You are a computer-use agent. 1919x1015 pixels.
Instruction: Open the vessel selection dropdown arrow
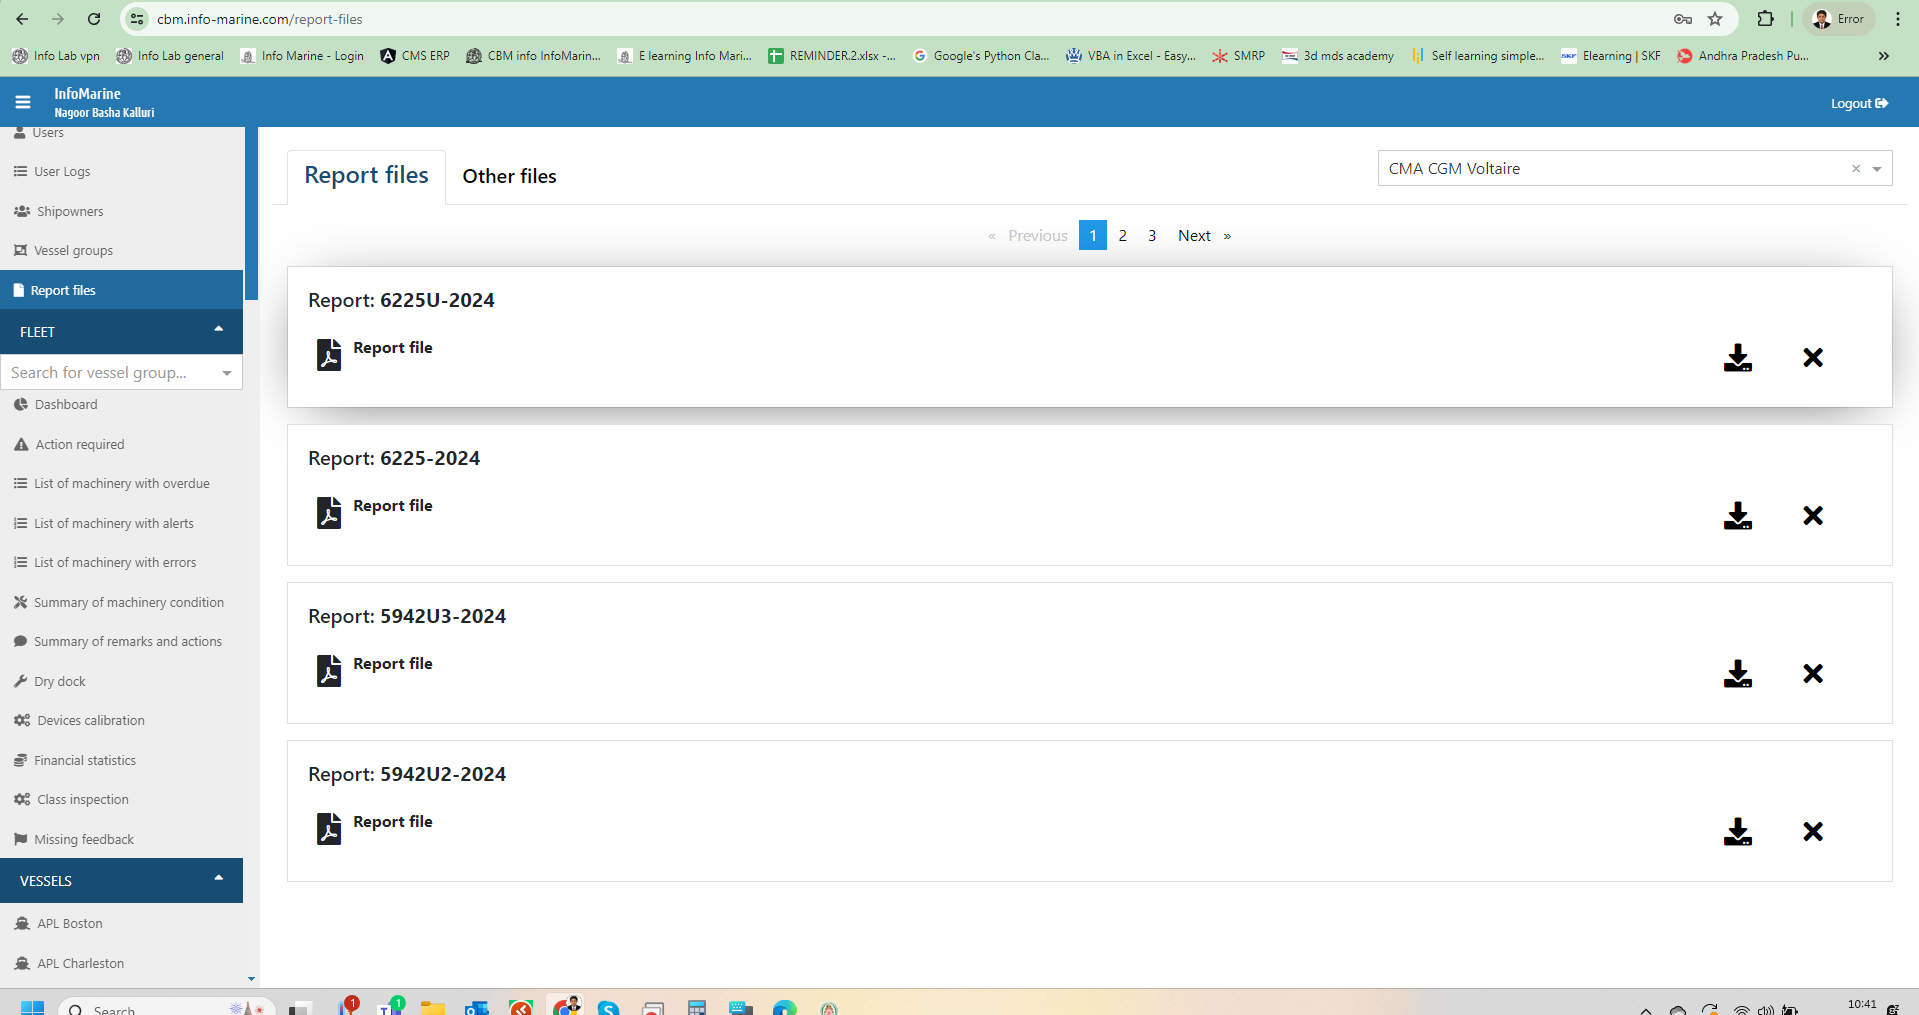point(1877,169)
